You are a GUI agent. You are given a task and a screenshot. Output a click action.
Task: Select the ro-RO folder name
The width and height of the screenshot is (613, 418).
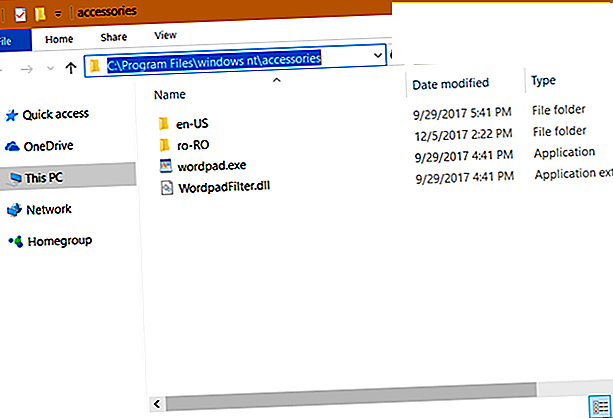tap(193, 145)
